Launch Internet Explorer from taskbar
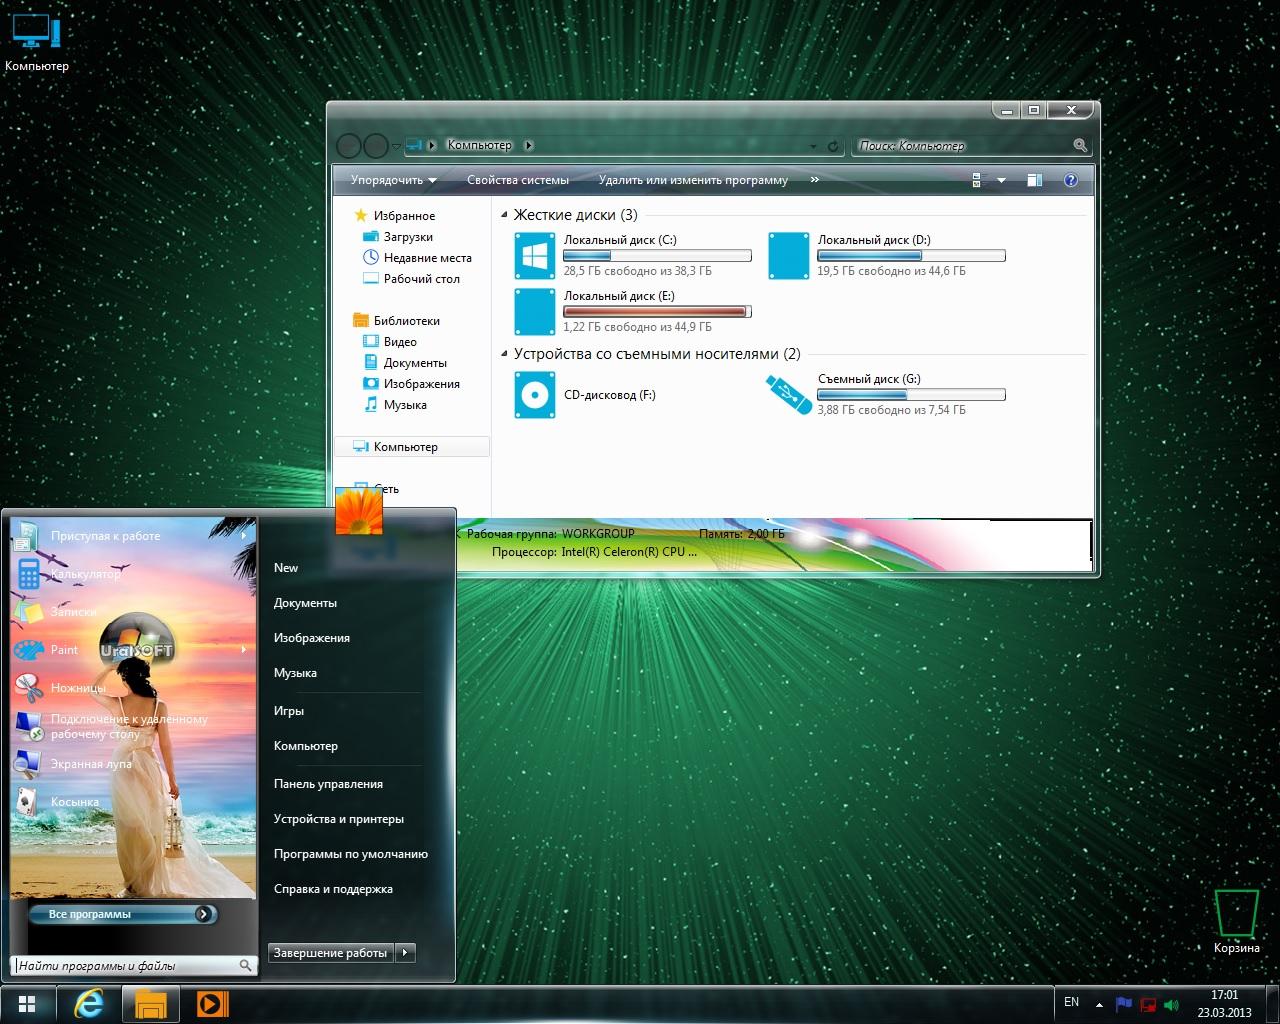The height and width of the screenshot is (1024, 1280). [x=89, y=1004]
